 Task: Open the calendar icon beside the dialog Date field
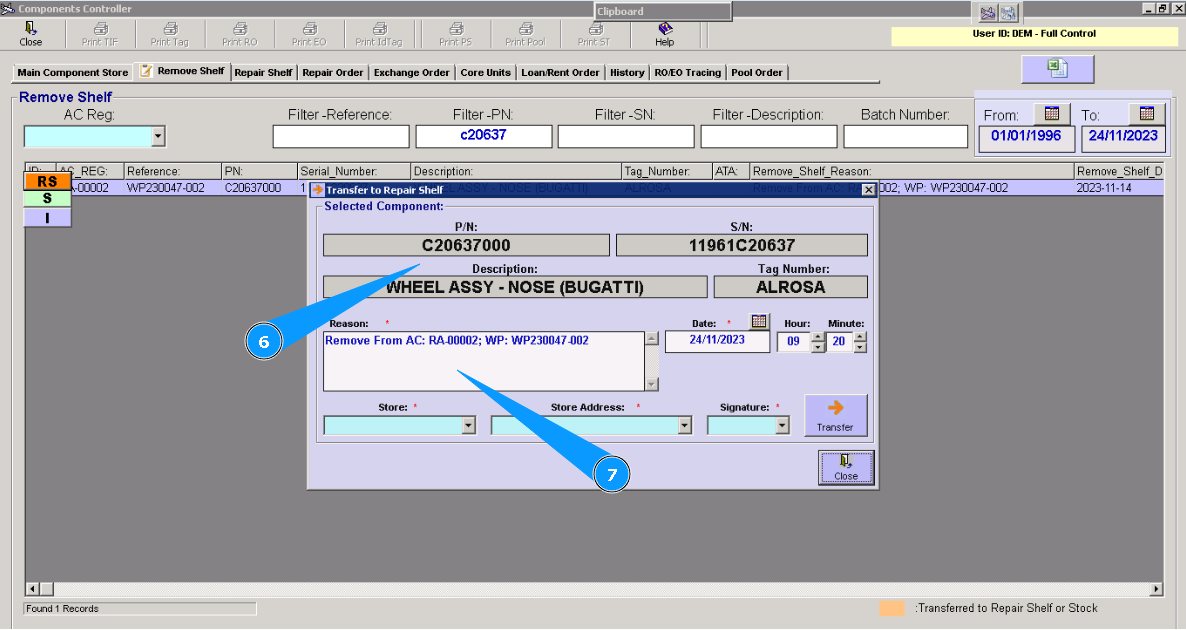click(759, 321)
